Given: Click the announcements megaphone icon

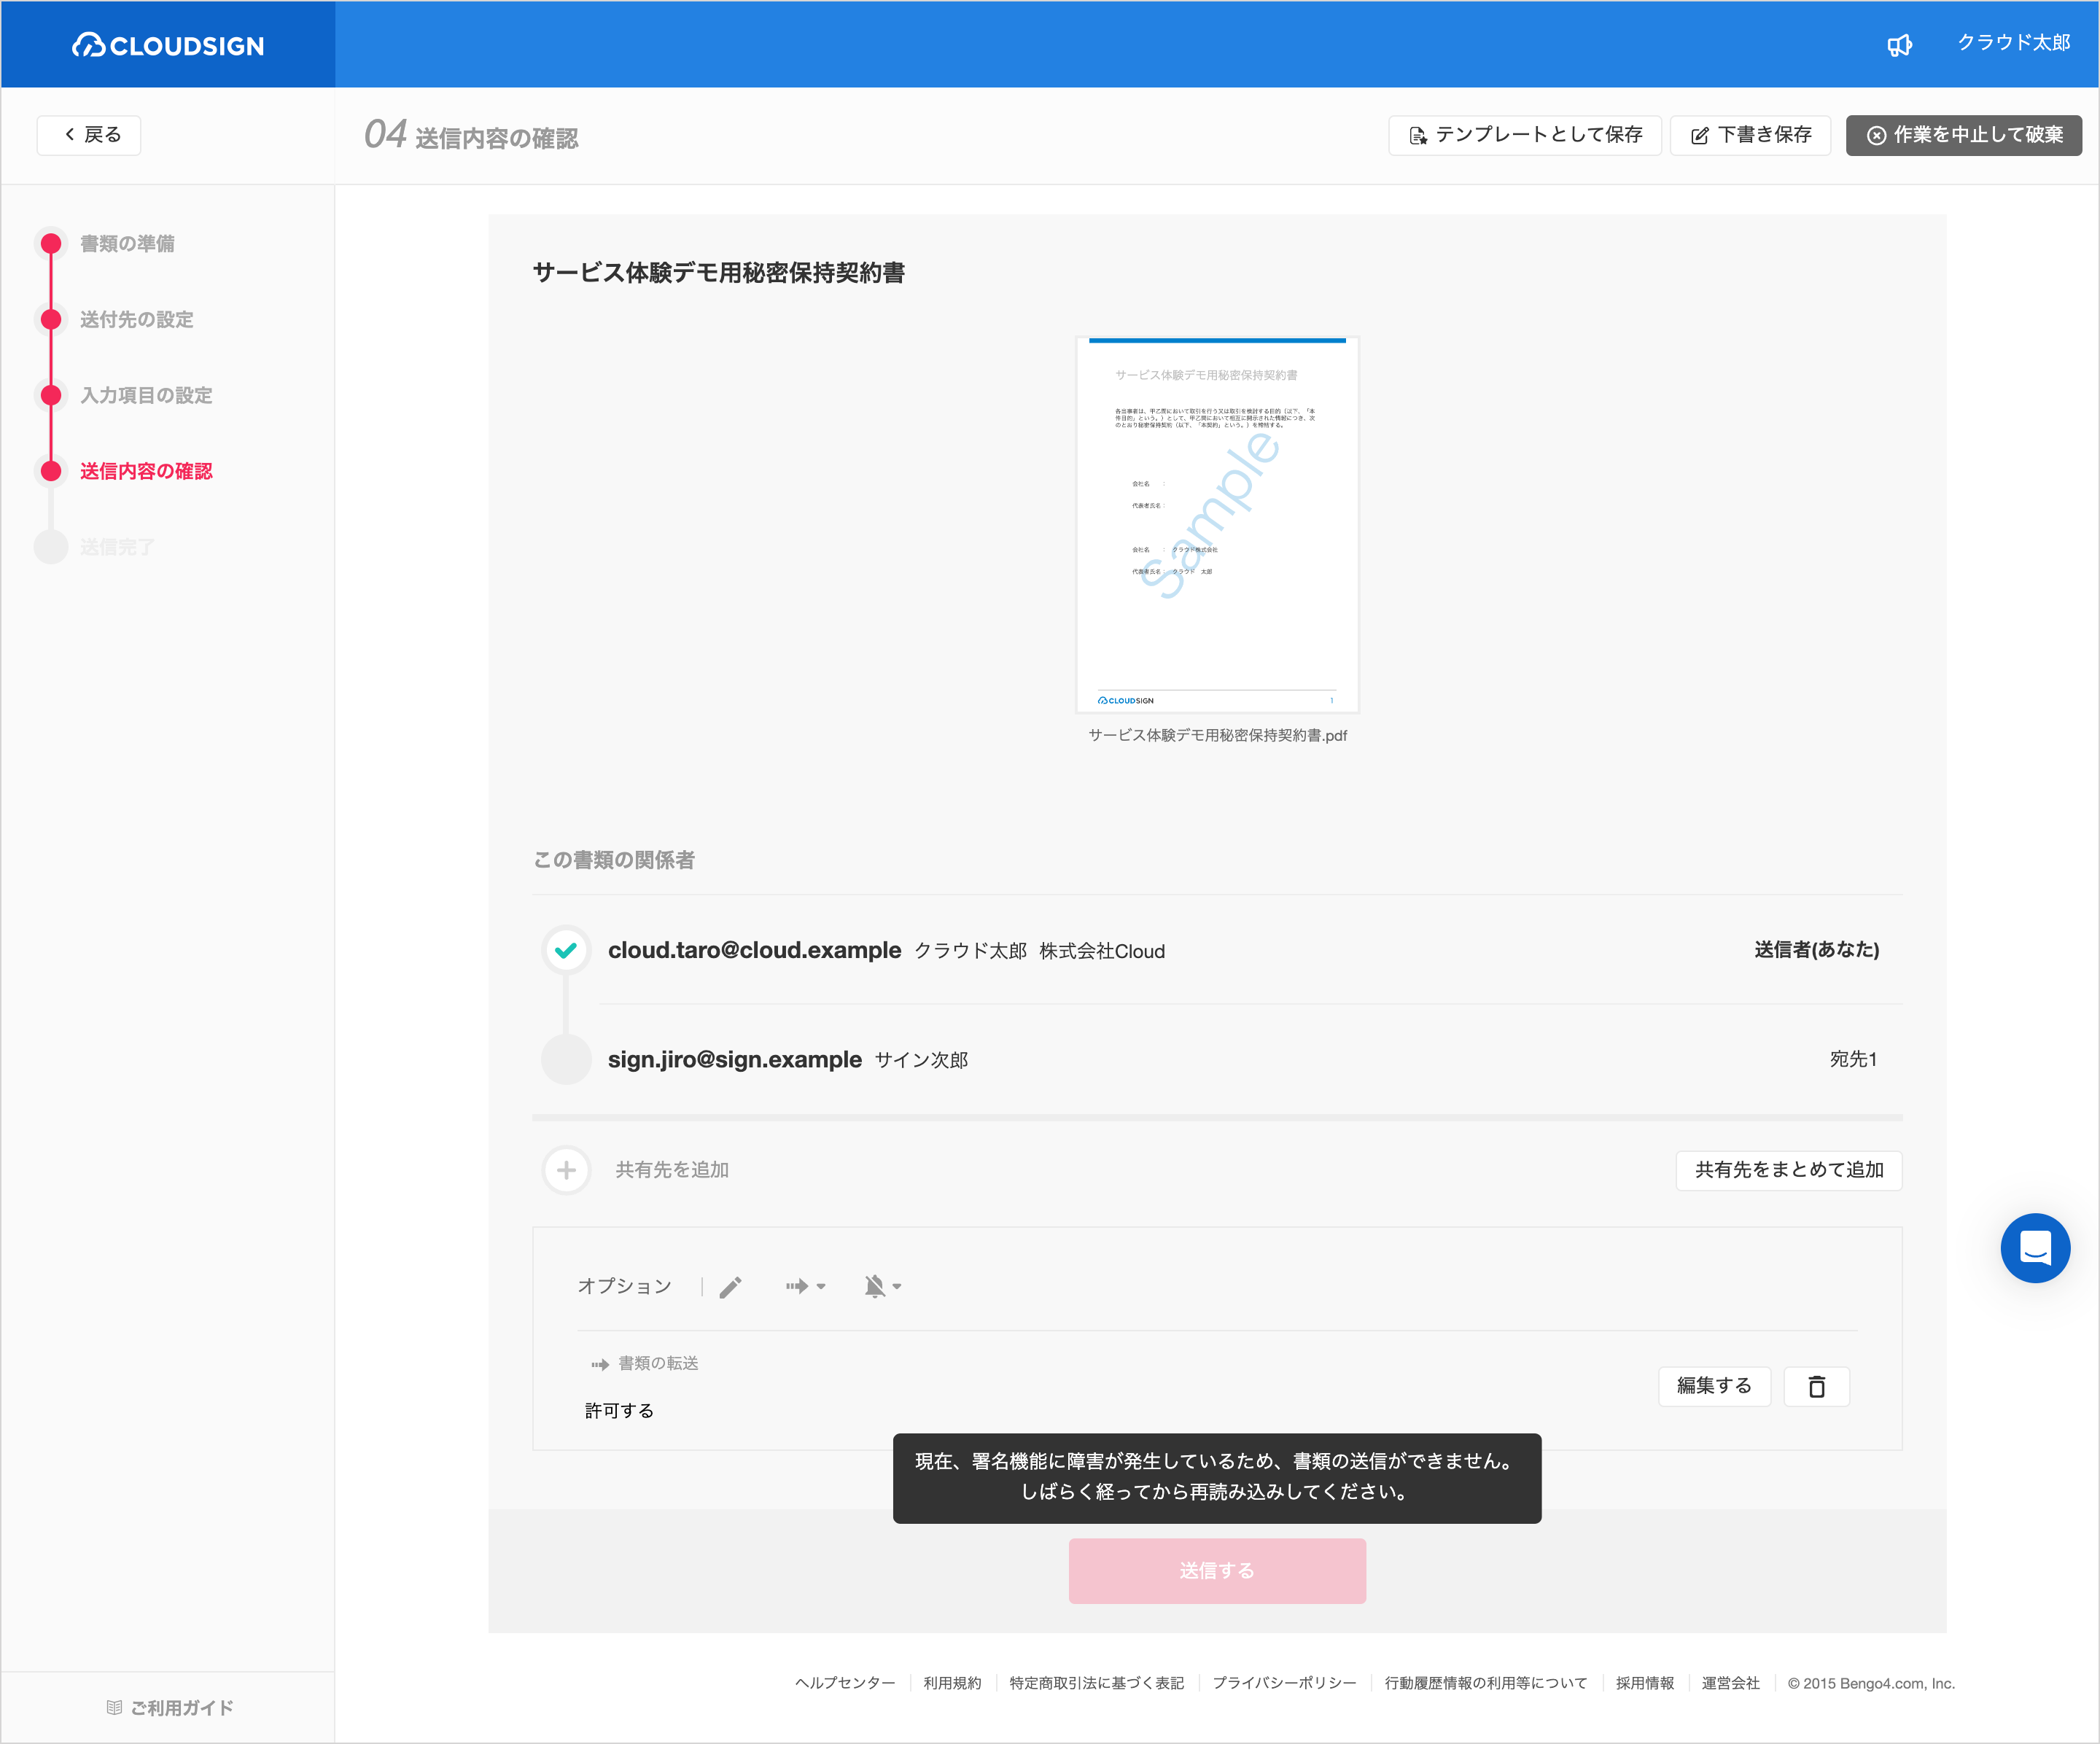Looking at the screenshot, I should 1899,45.
